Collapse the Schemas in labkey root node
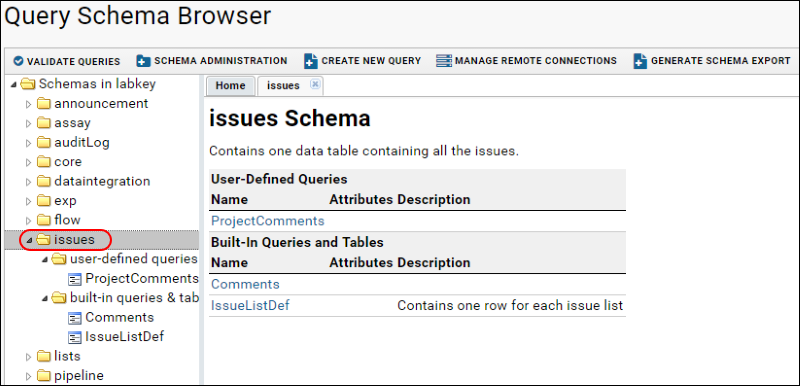The image size is (800, 386). coord(13,85)
